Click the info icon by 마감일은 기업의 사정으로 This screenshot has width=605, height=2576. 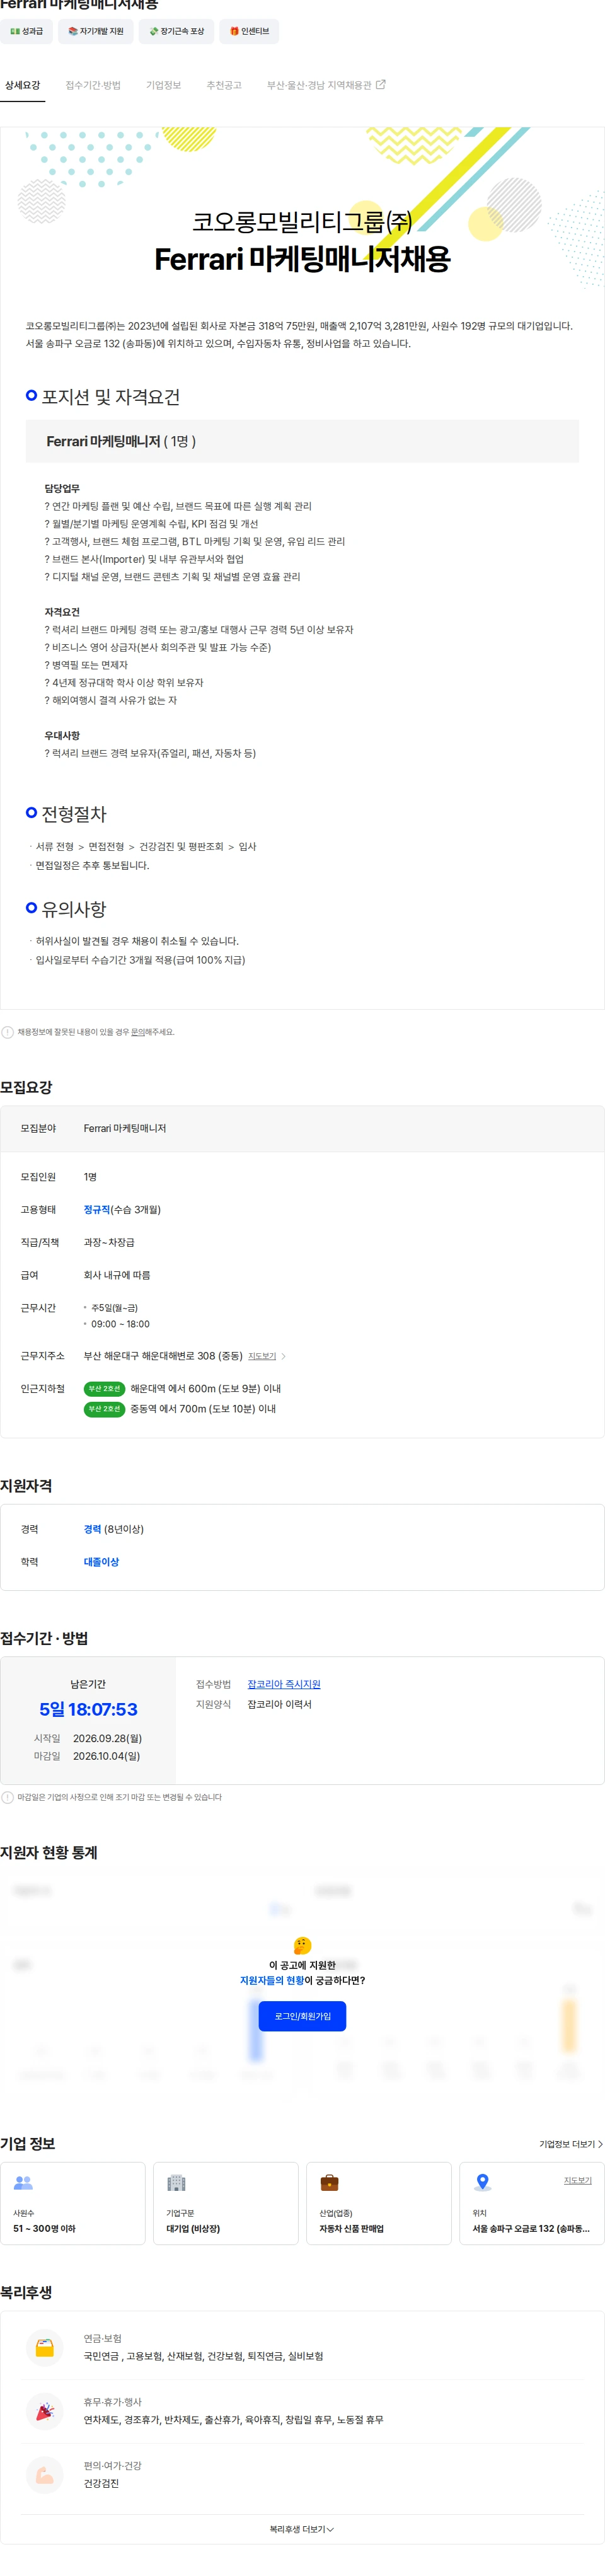tap(8, 1798)
